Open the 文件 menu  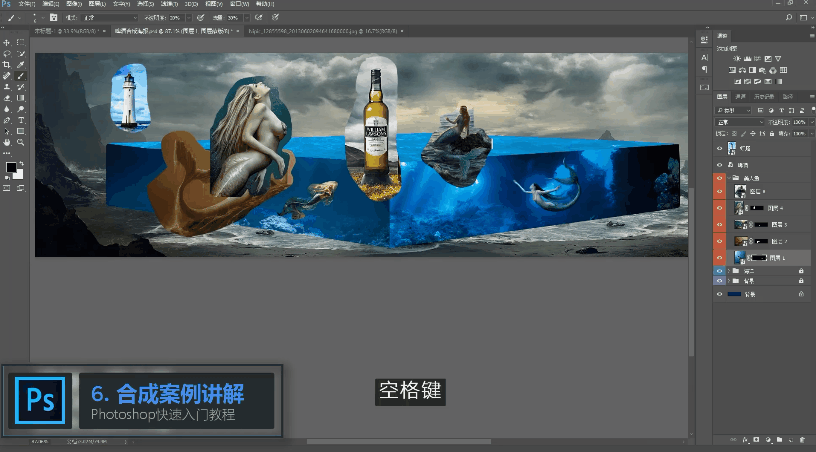tap(26, 4)
